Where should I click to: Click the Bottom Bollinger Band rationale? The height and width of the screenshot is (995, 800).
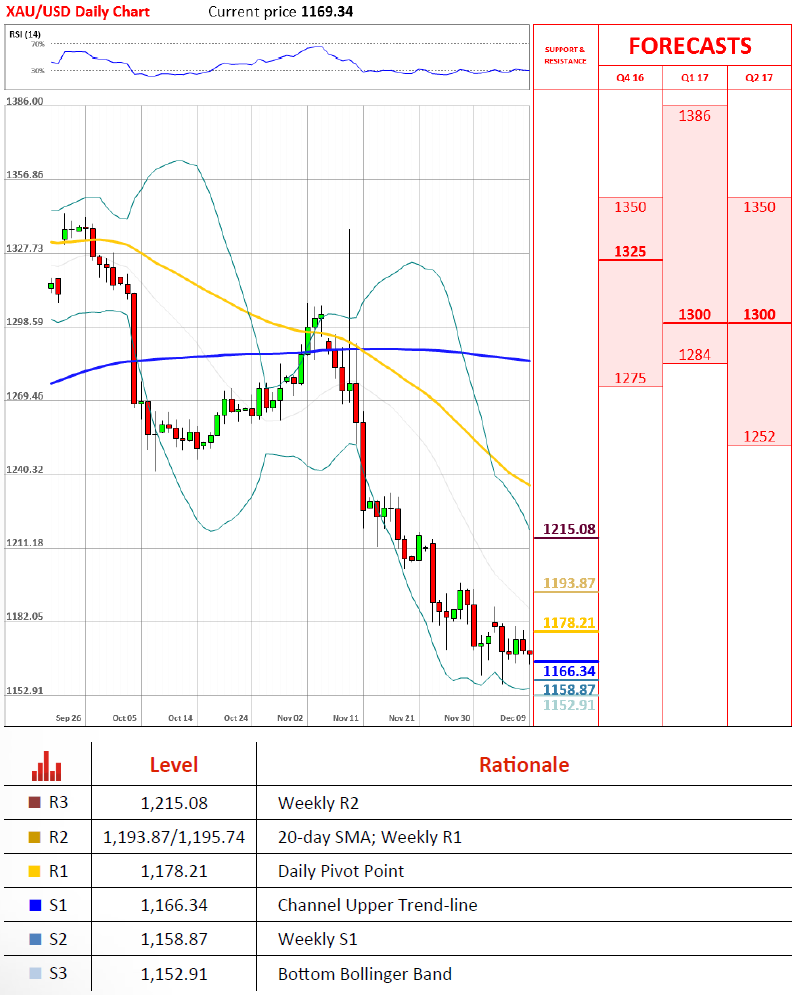point(365,974)
